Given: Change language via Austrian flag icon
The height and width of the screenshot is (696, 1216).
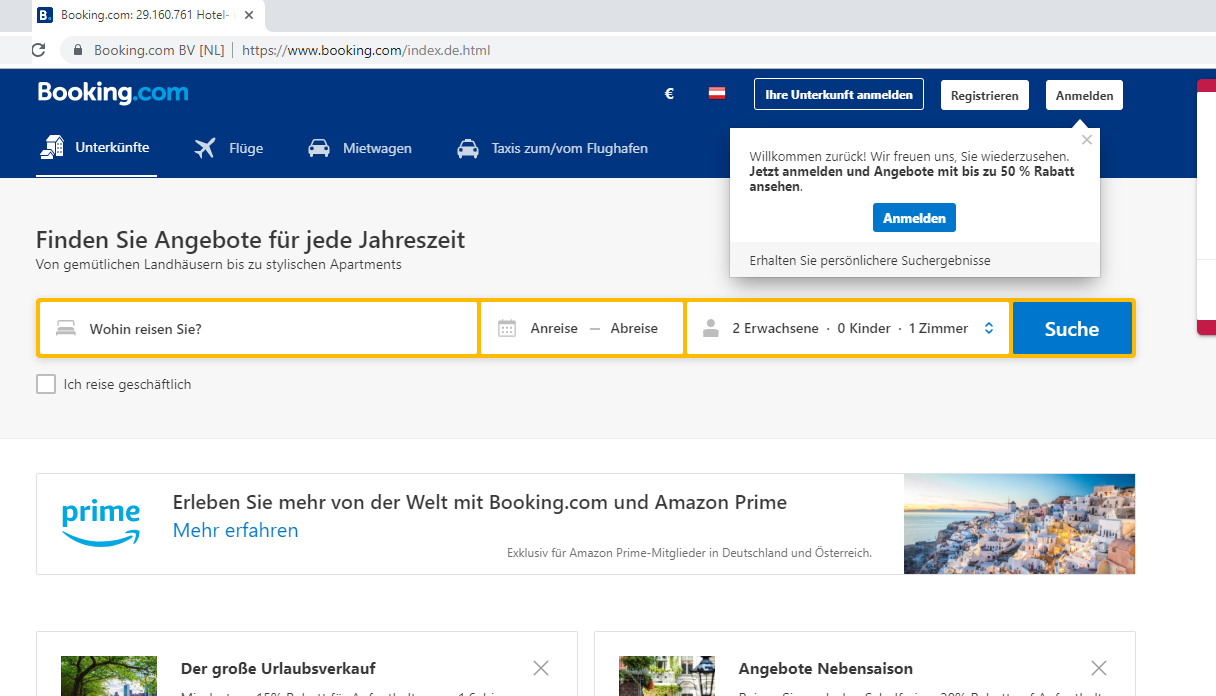Looking at the screenshot, I should pyautogui.click(x=717, y=94).
